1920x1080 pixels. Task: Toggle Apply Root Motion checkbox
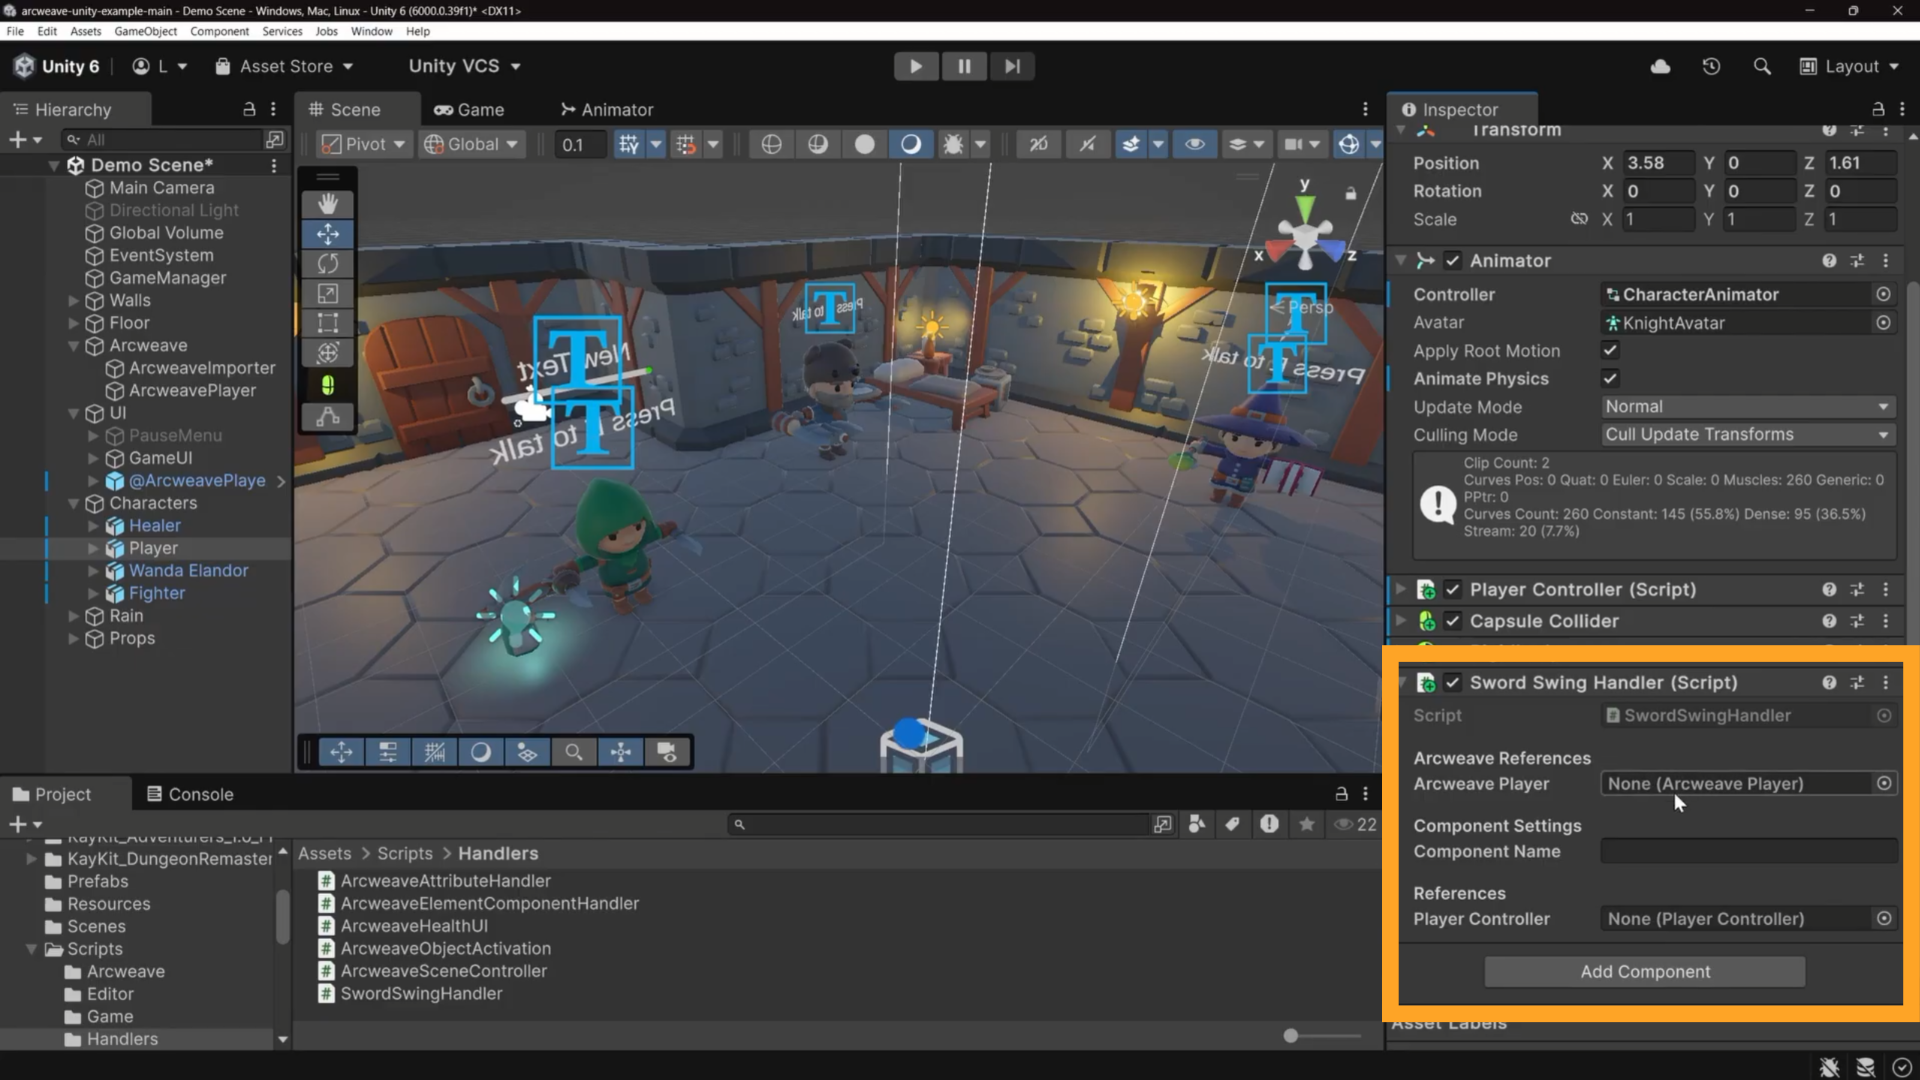(1610, 351)
